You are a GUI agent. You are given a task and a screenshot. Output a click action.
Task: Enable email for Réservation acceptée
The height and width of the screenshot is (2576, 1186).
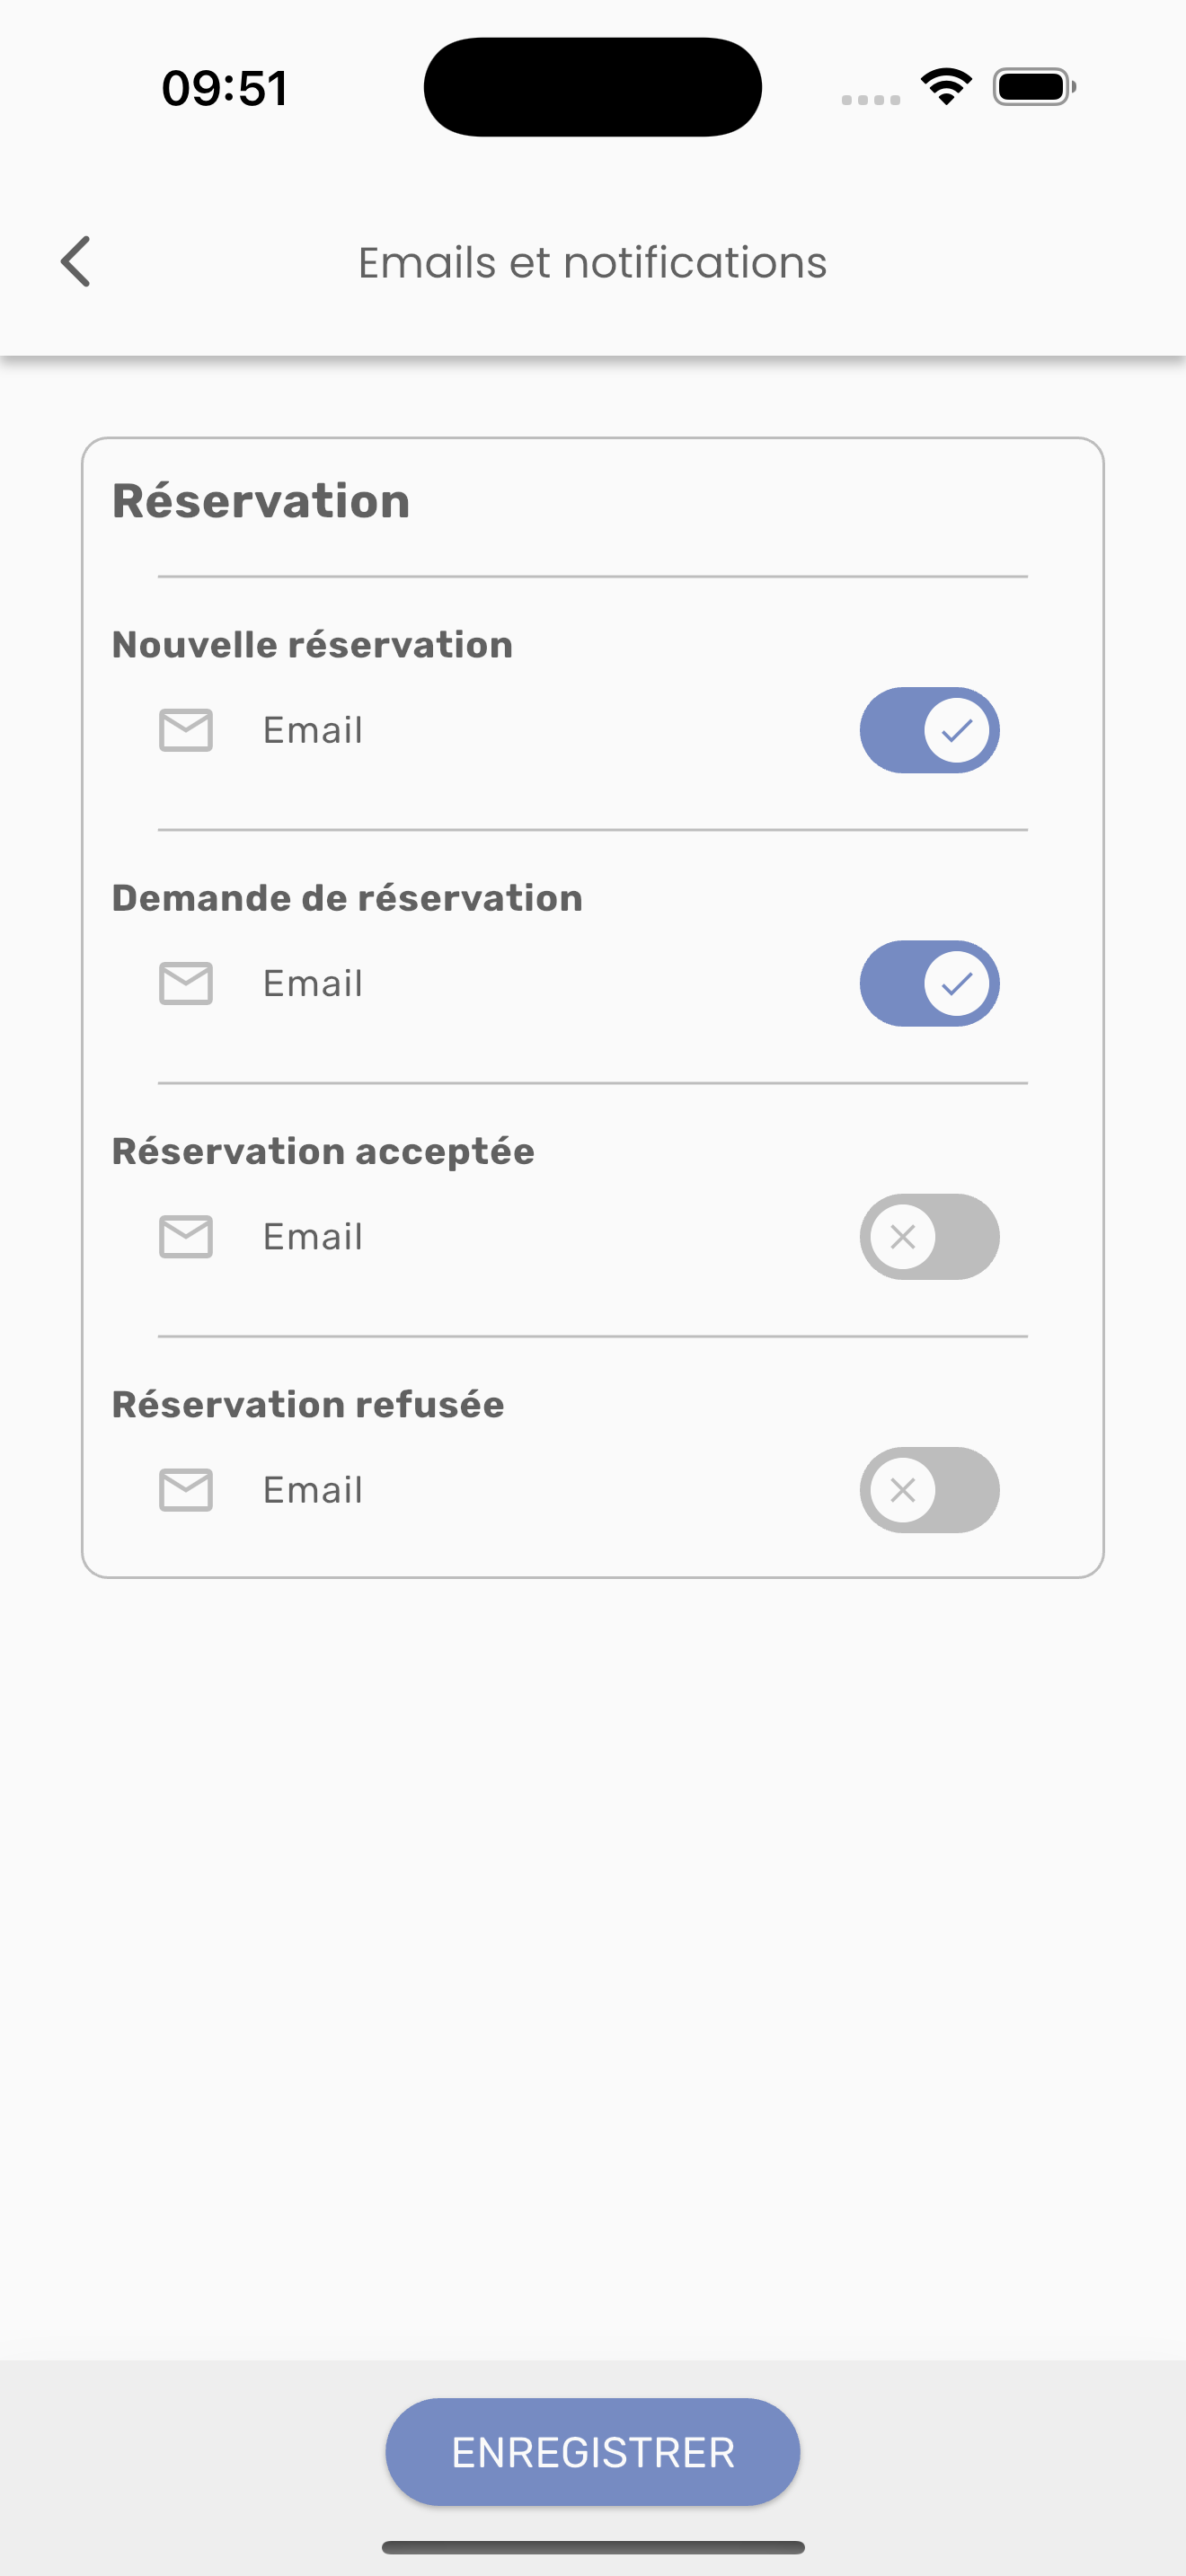pos(929,1236)
